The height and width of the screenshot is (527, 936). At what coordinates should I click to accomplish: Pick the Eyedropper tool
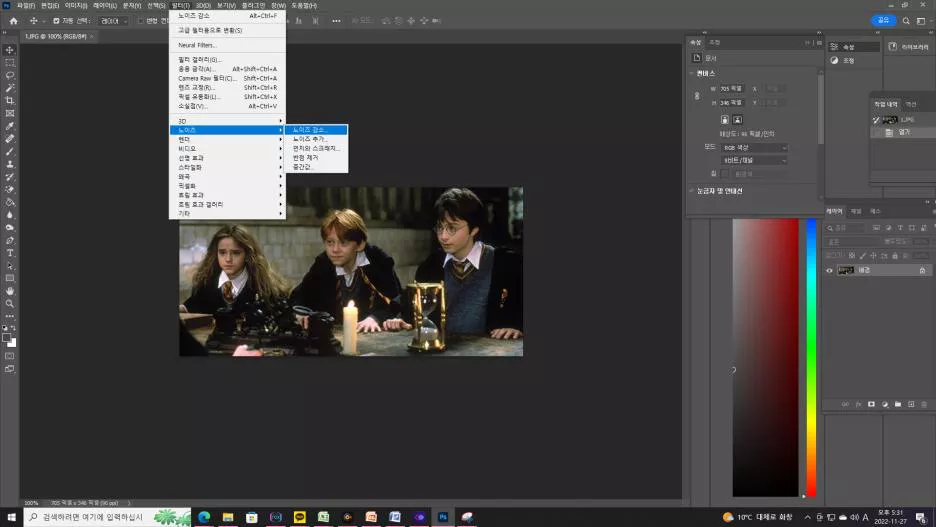(x=10, y=126)
